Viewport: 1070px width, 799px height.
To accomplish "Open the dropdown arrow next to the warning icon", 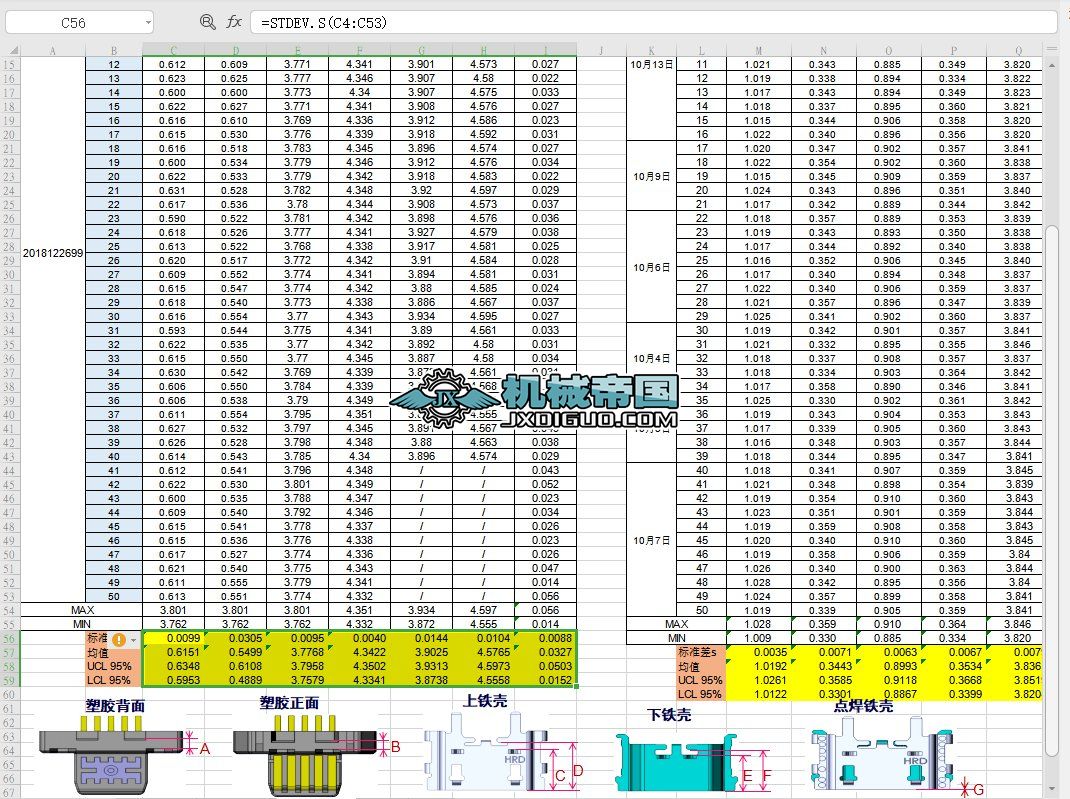I will [134, 640].
